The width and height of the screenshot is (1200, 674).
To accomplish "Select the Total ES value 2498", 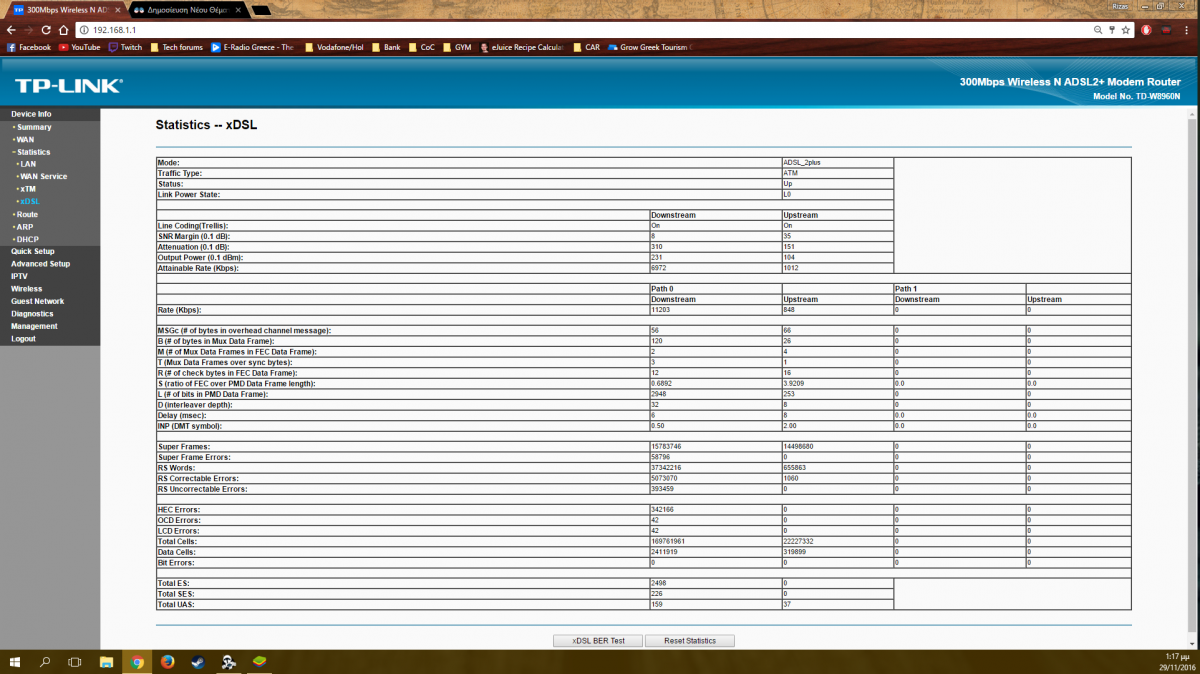I will (x=660, y=582).
